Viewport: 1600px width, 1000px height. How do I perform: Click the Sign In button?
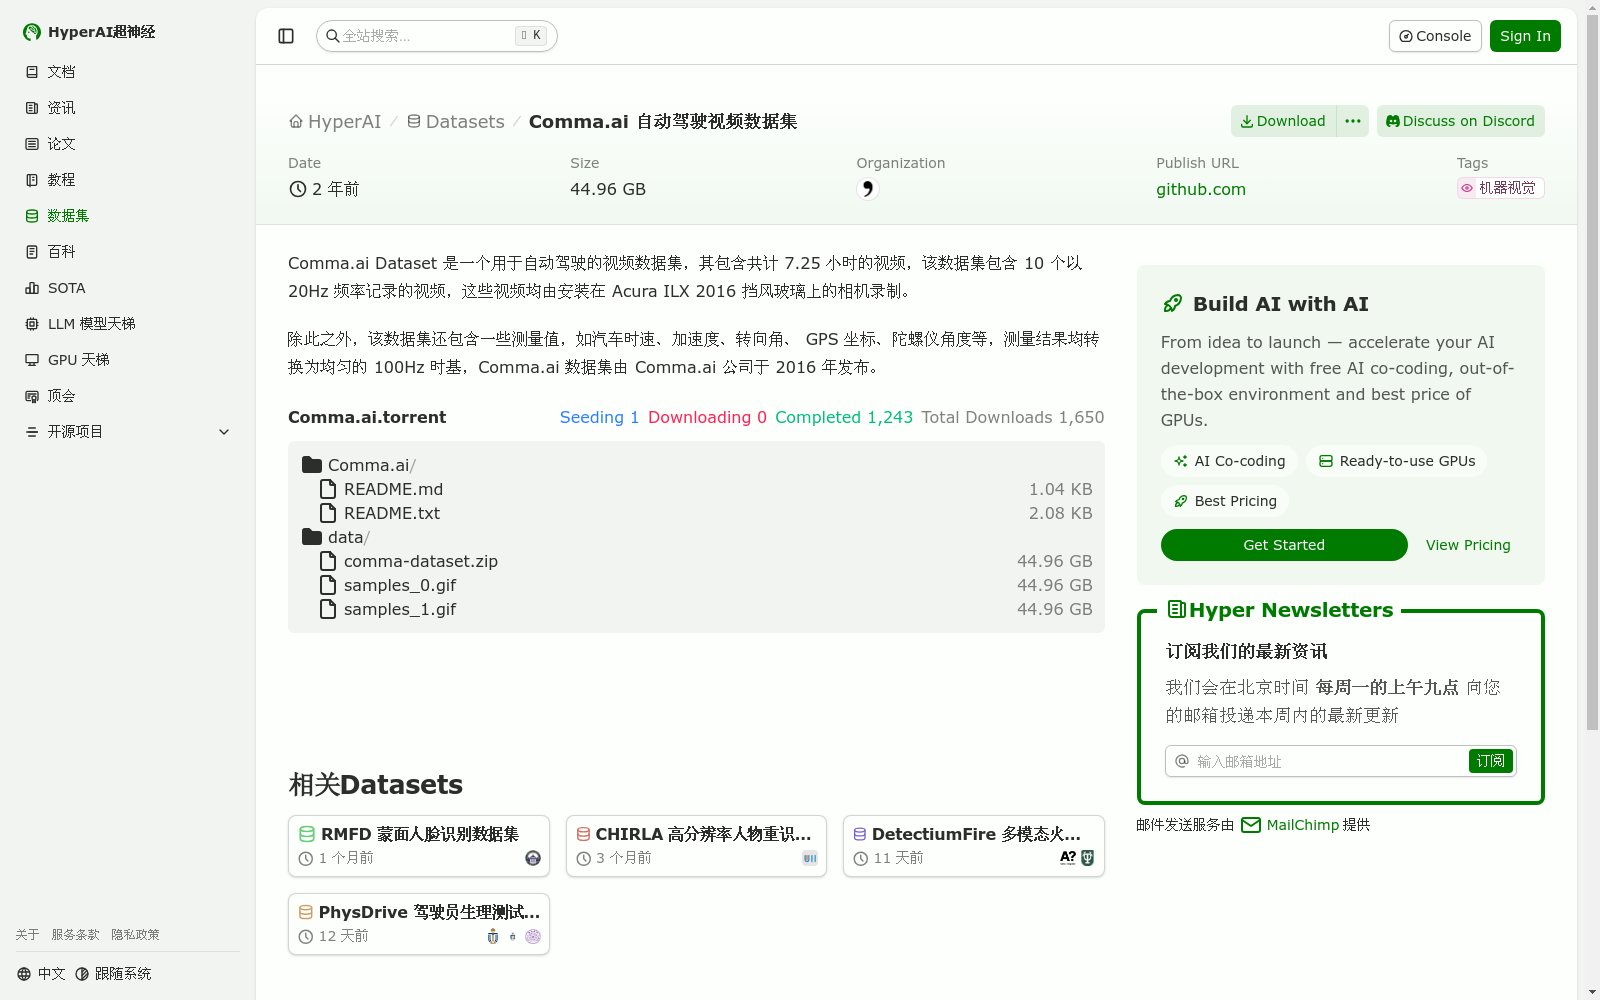1525,36
